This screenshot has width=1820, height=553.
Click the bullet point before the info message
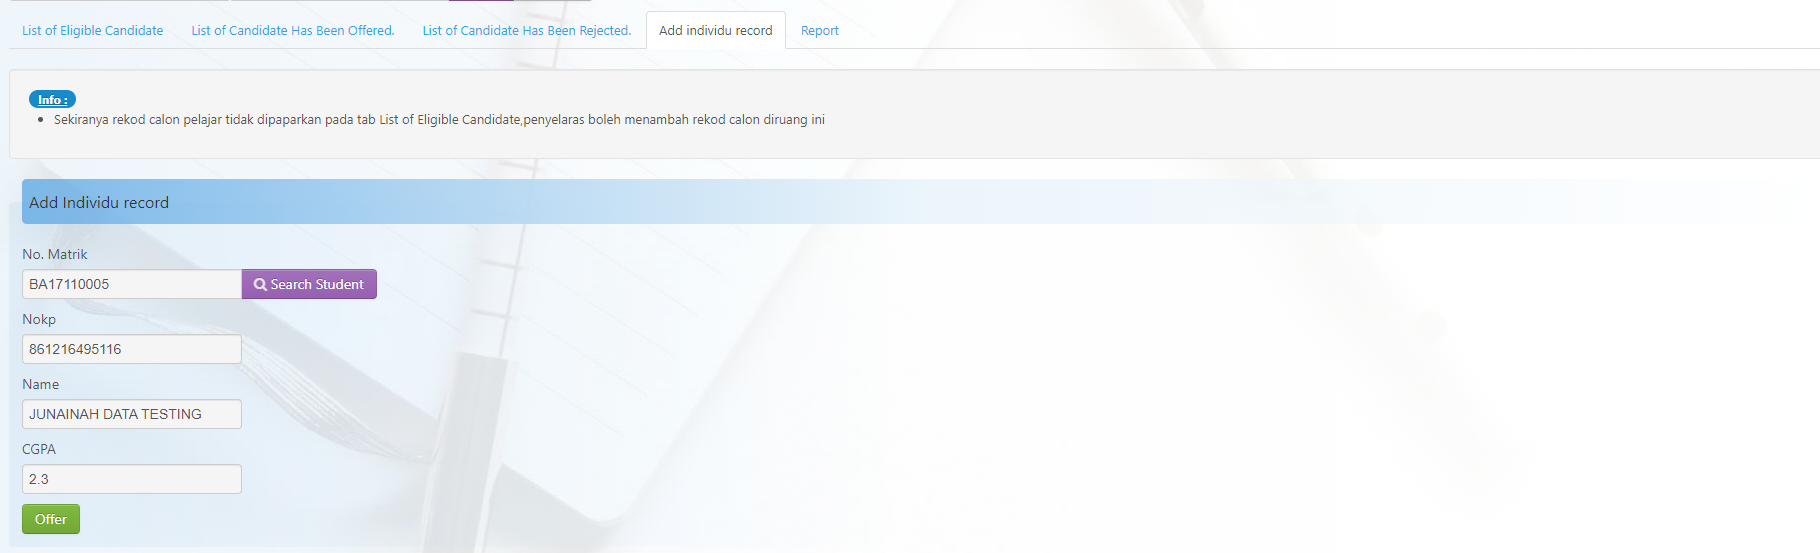click(40, 120)
